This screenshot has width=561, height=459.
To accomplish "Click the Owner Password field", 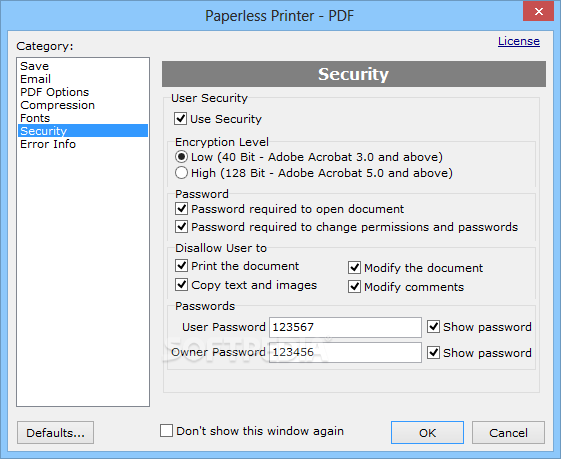I will pyautogui.click(x=345, y=352).
